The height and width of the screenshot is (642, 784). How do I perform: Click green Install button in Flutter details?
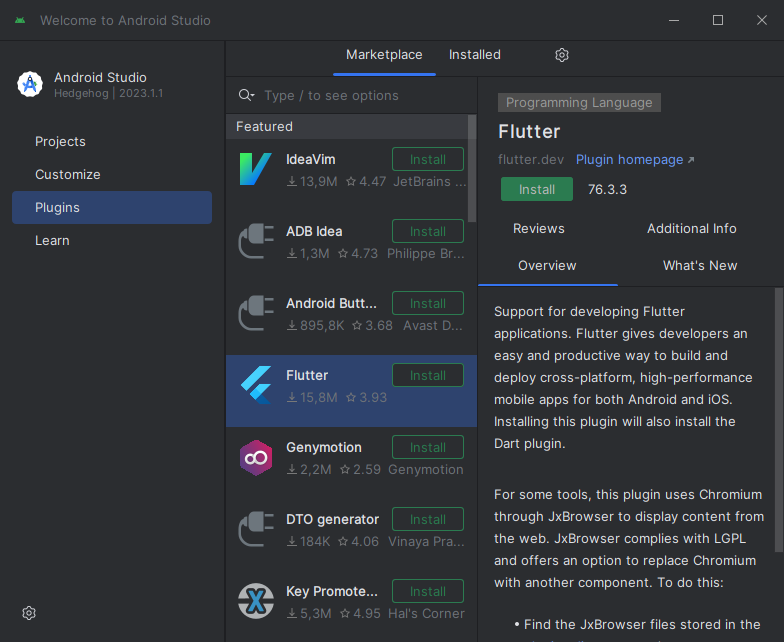point(536,190)
